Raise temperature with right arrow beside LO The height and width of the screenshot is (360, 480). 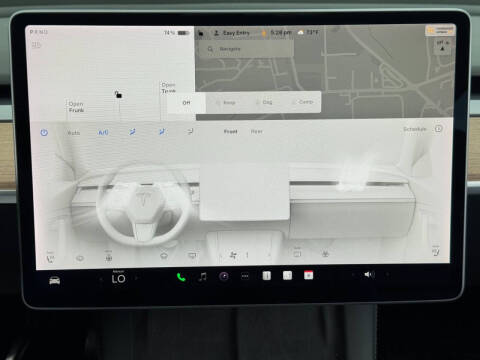pyautogui.click(x=136, y=278)
